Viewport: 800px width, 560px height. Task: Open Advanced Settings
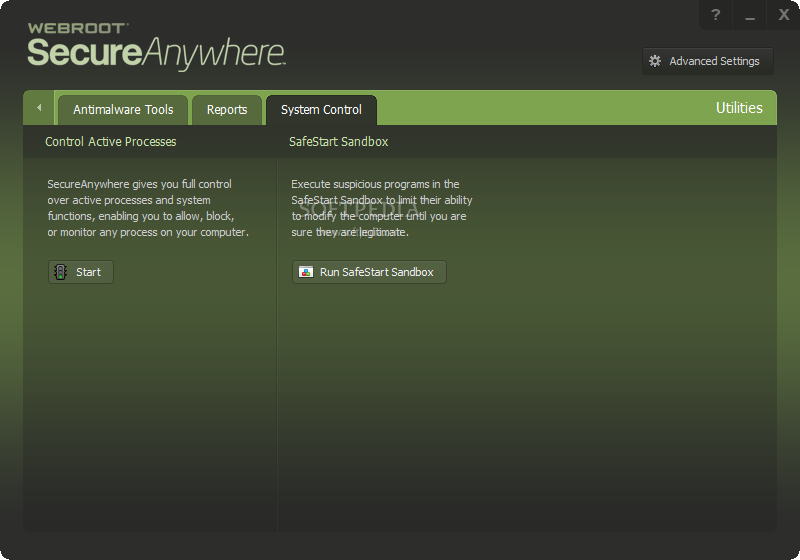point(708,61)
